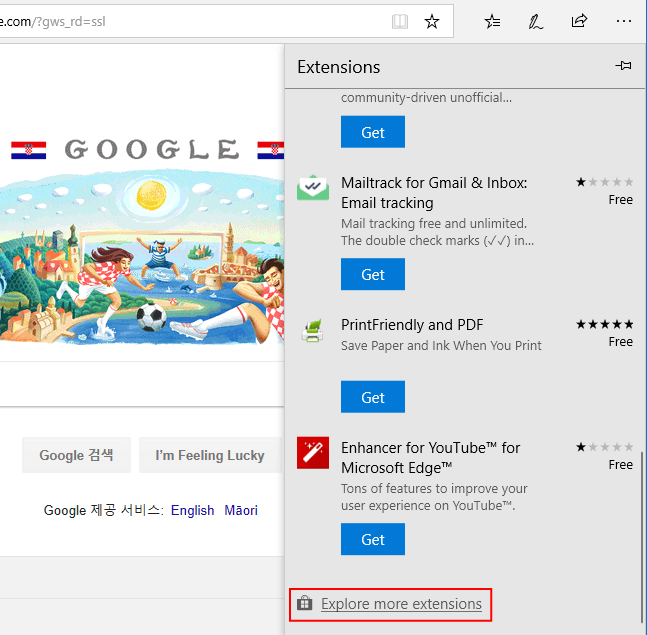Viewport: 647px width, 635px height.
Task: Get the community-driven unofficial extension
Action: point(373,132)
